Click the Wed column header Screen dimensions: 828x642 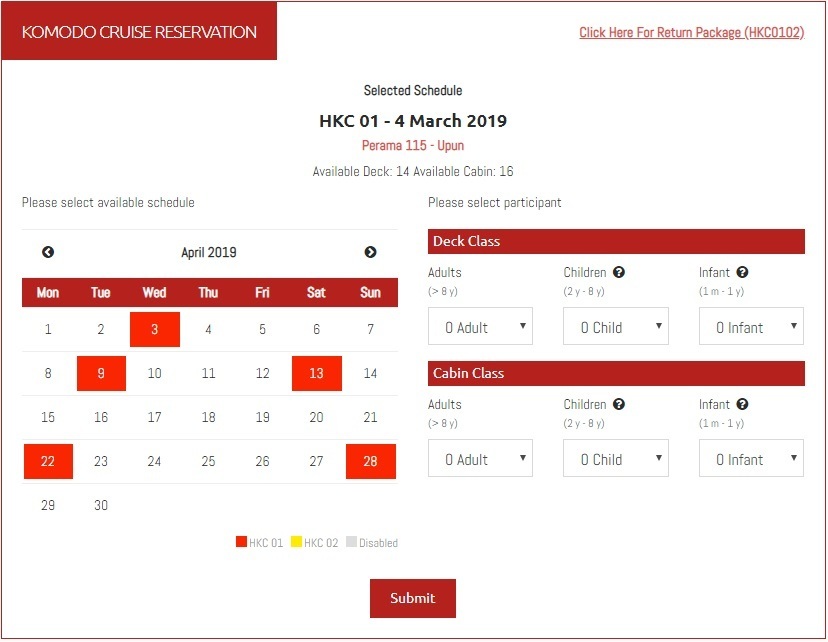(x=155, y=292)
